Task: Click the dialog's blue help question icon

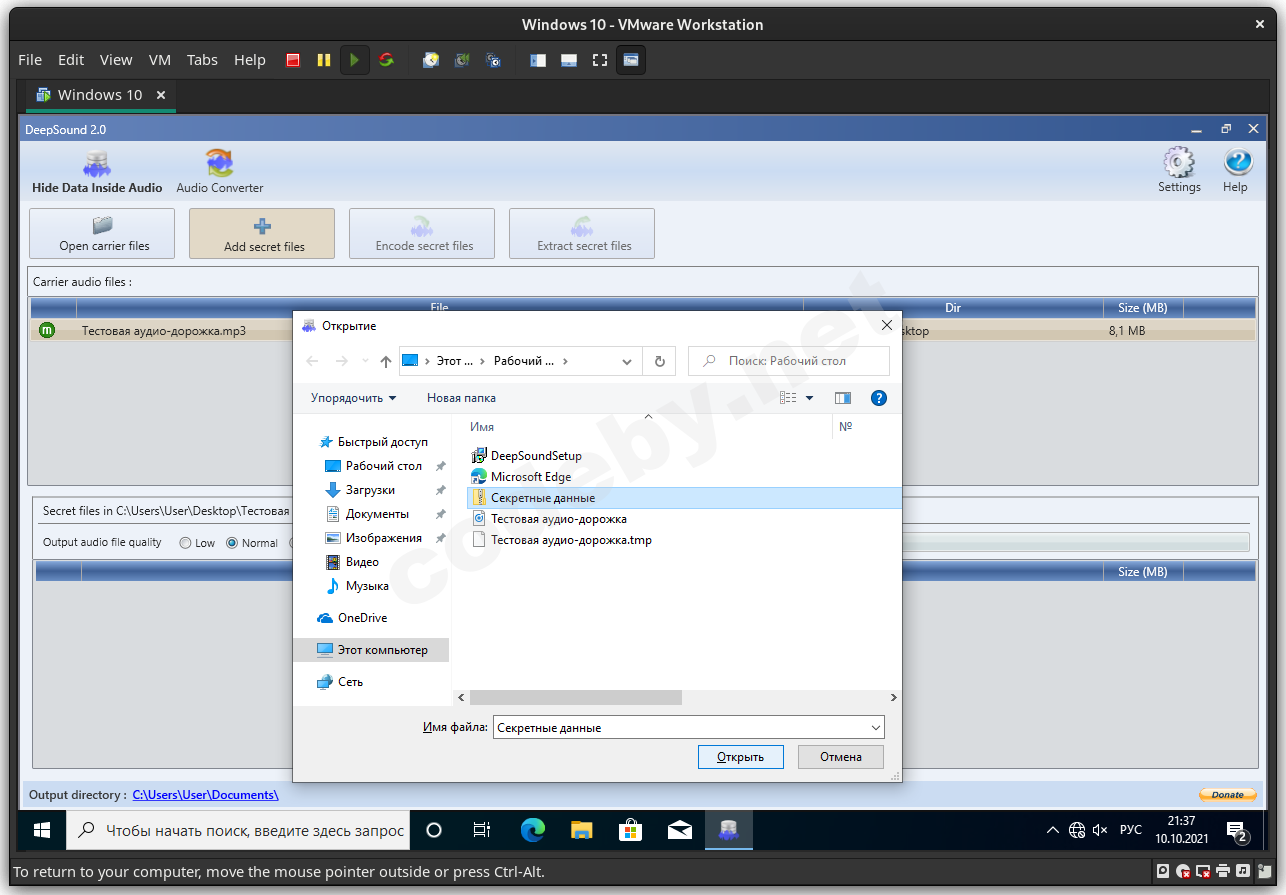Action: pyautogui.click(x=879, y=398)
